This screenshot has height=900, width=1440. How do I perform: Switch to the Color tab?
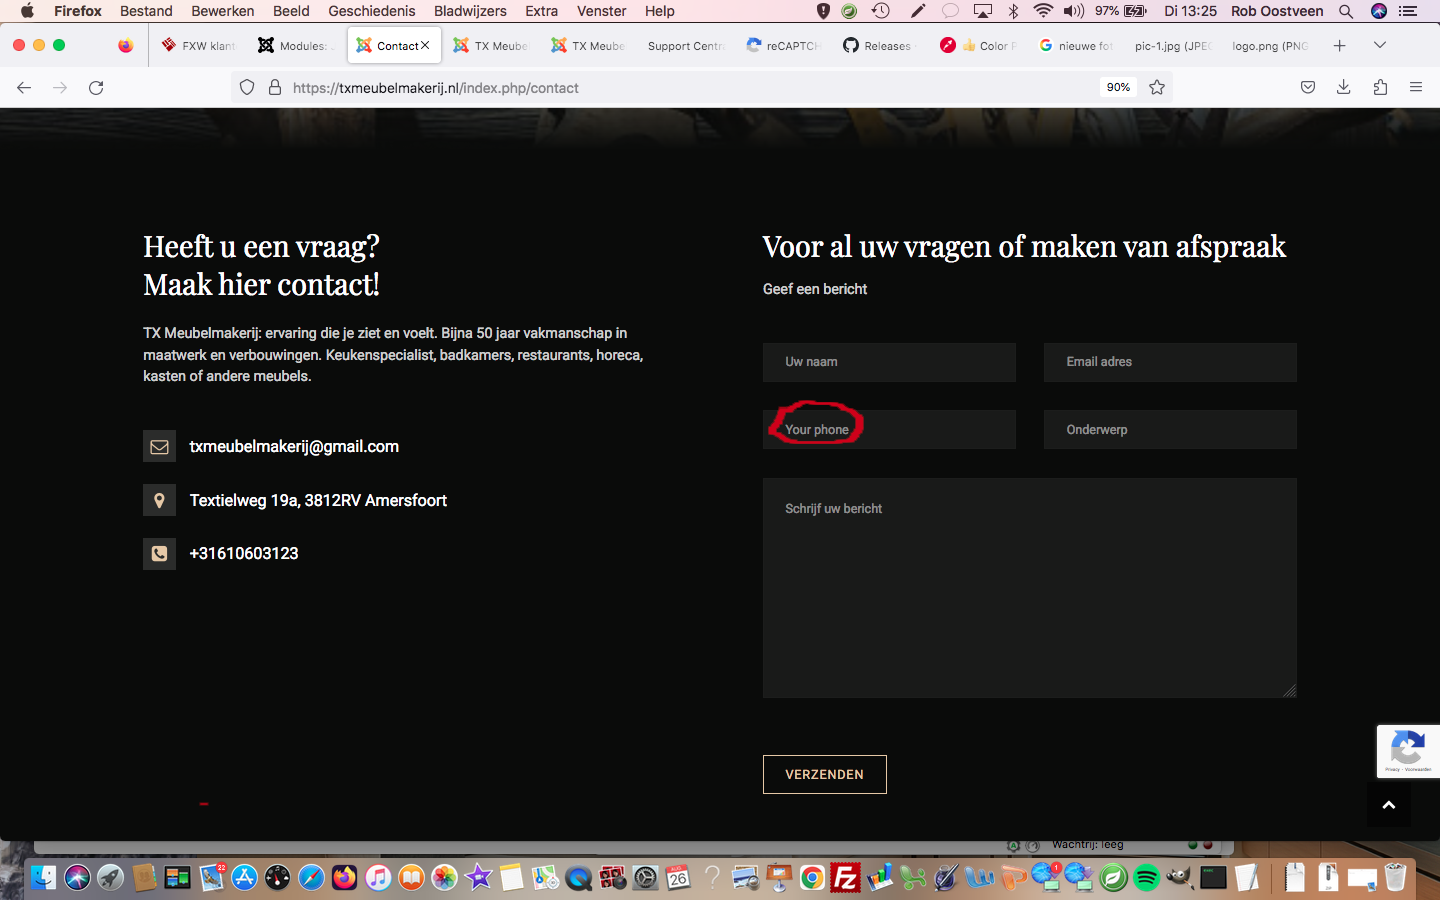[979, 45]
